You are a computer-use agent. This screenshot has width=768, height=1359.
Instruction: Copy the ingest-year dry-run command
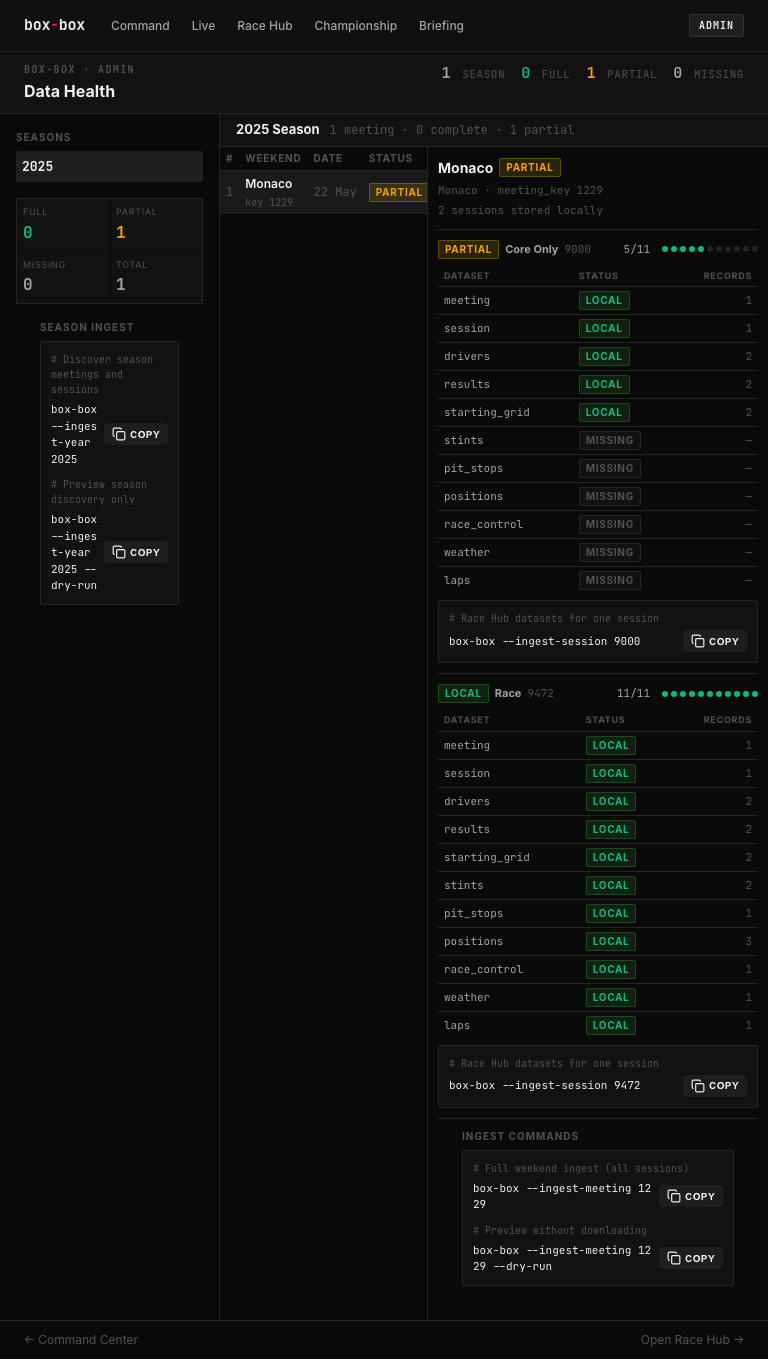click(136, 552)
